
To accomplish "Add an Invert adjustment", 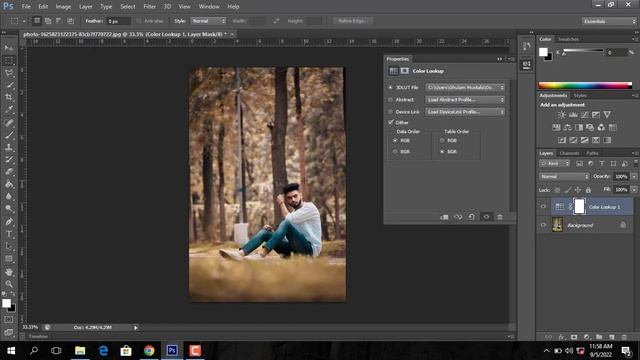I will pyautogui.click(x=562, y=140).
